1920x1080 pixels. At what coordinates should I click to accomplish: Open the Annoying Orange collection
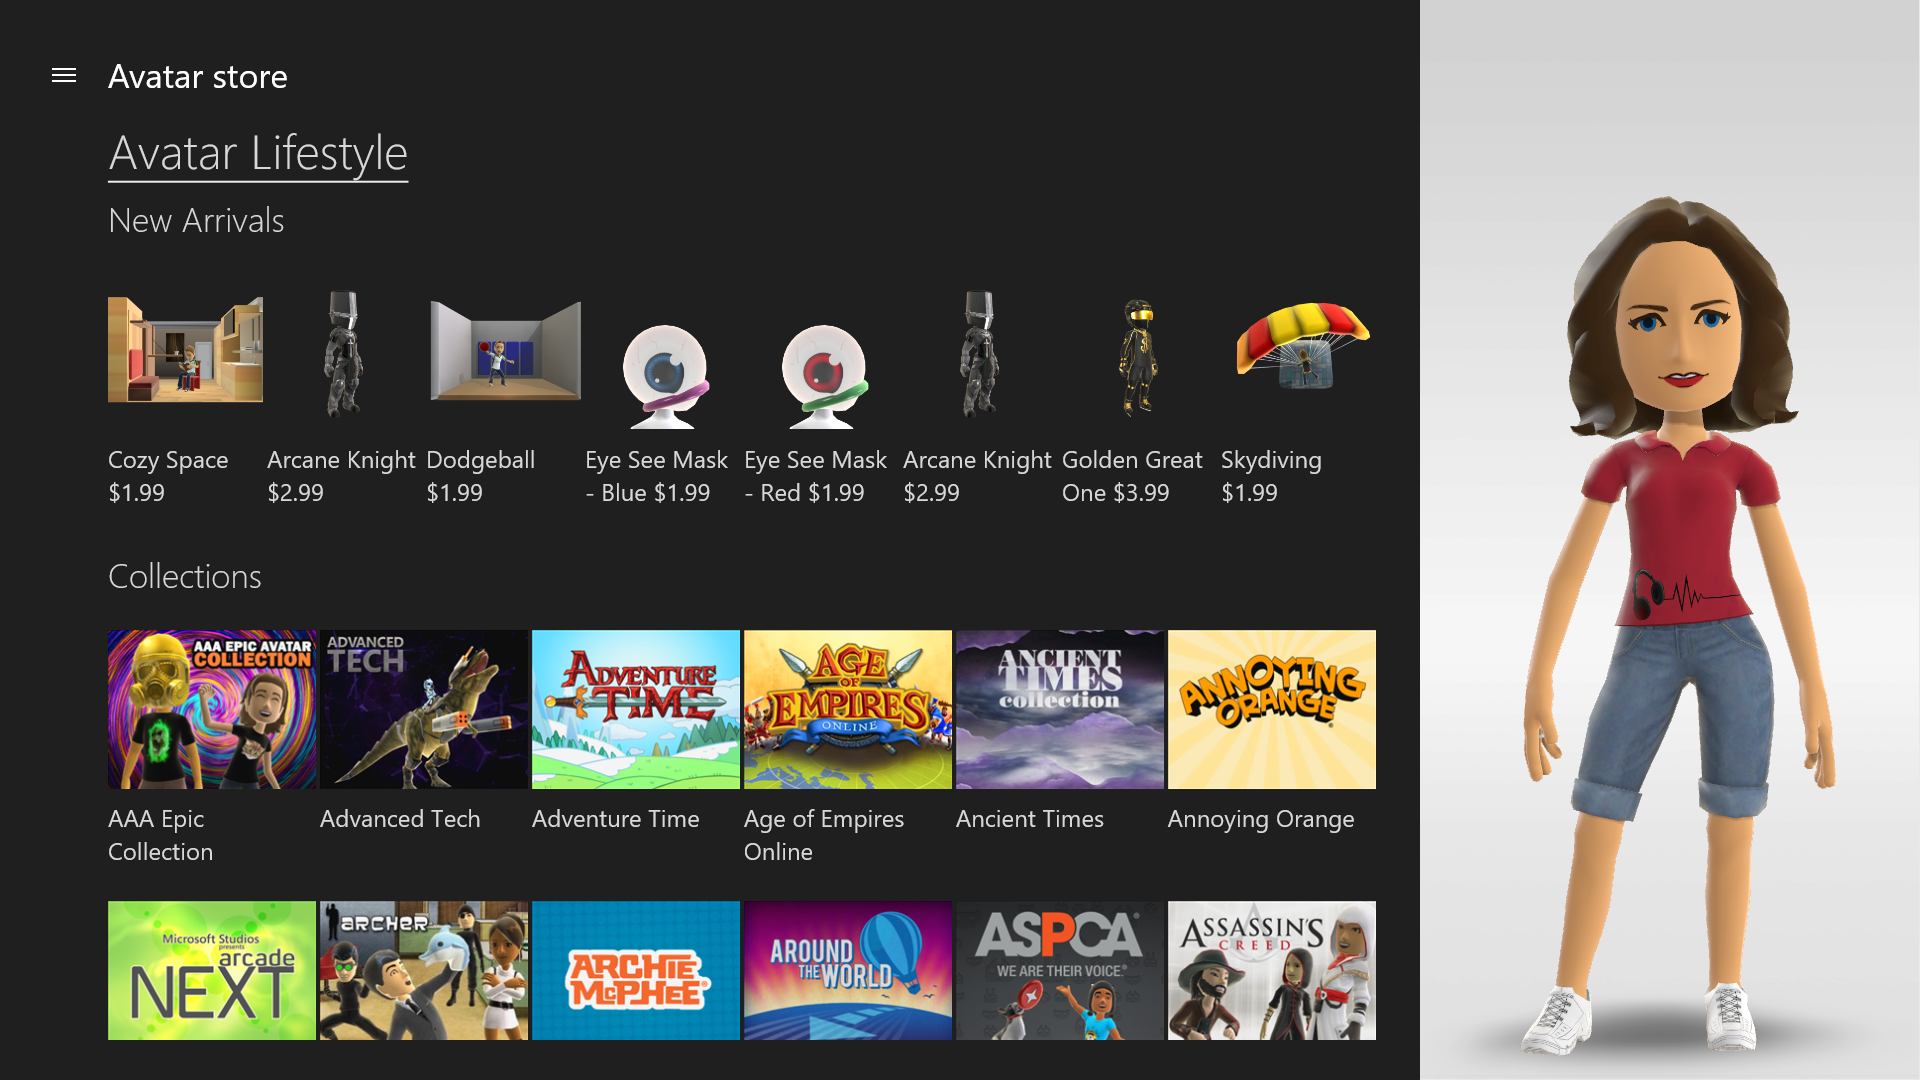[x=1271, y=709]
